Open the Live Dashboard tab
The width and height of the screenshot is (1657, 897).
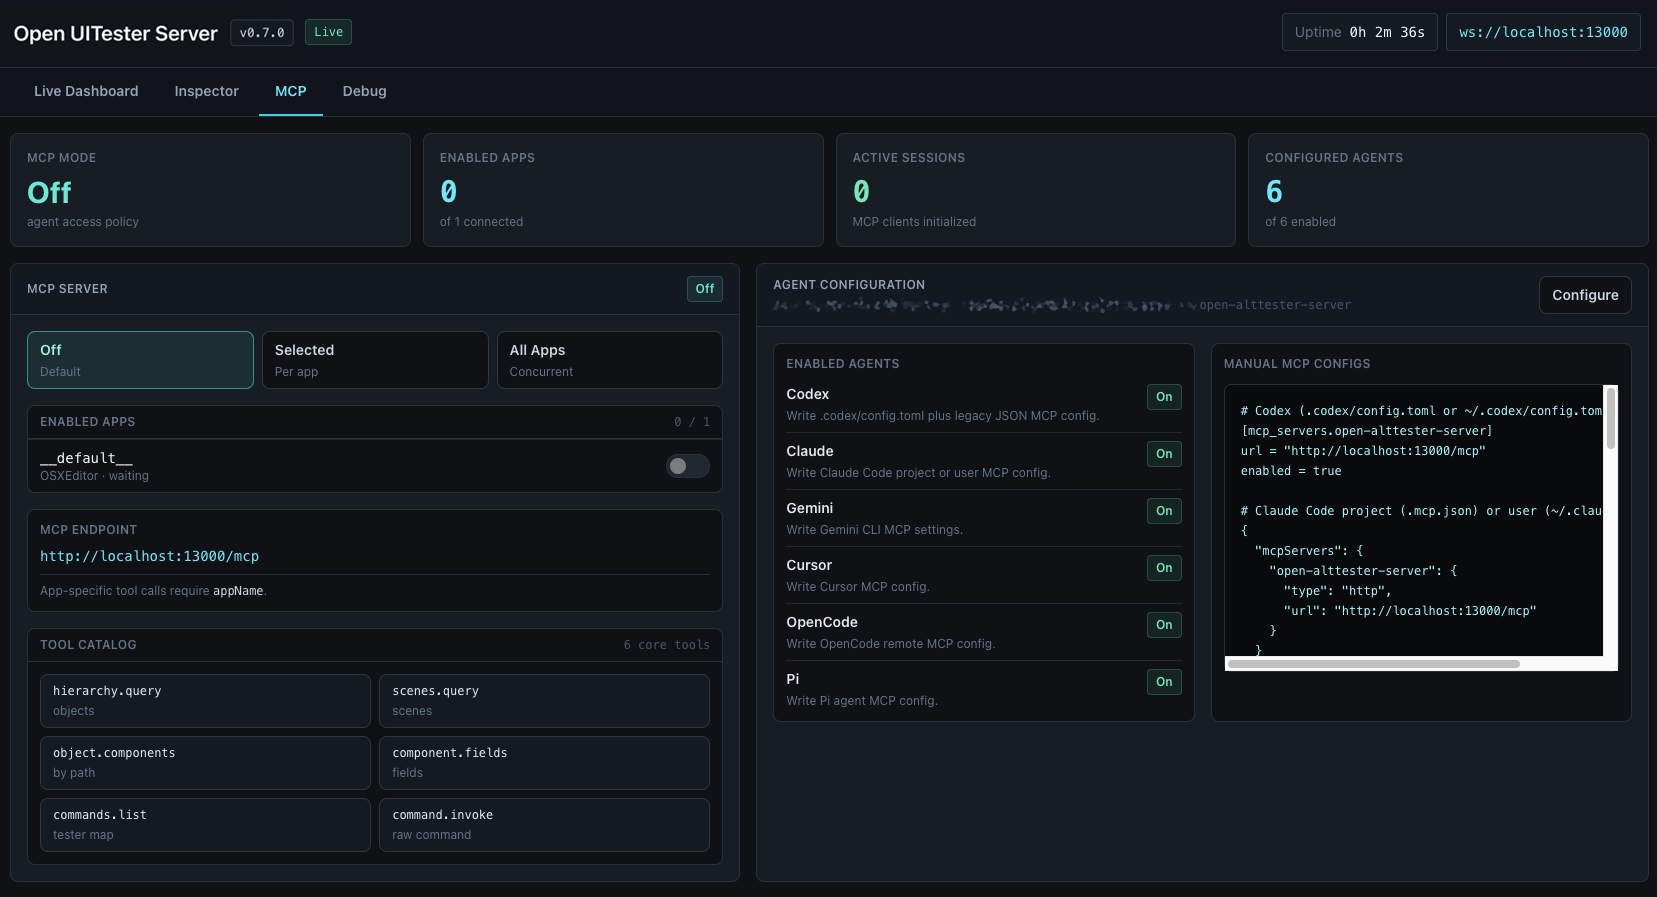click(x=86, y=91)
